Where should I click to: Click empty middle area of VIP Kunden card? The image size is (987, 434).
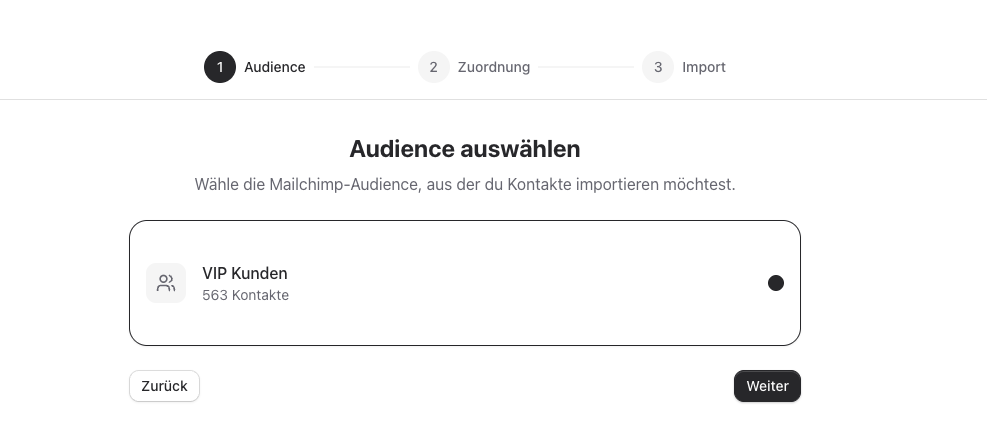pyautogui.click(x=500, y=283)
